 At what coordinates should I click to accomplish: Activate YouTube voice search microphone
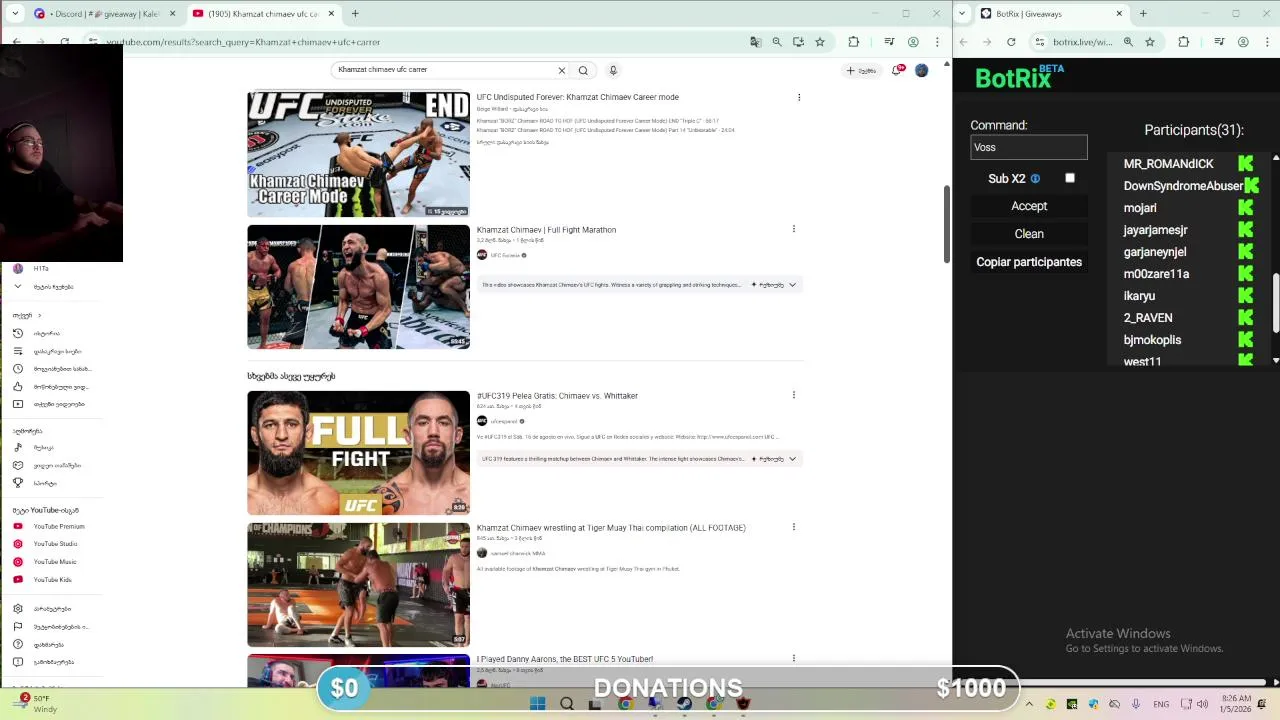point(613,70)
